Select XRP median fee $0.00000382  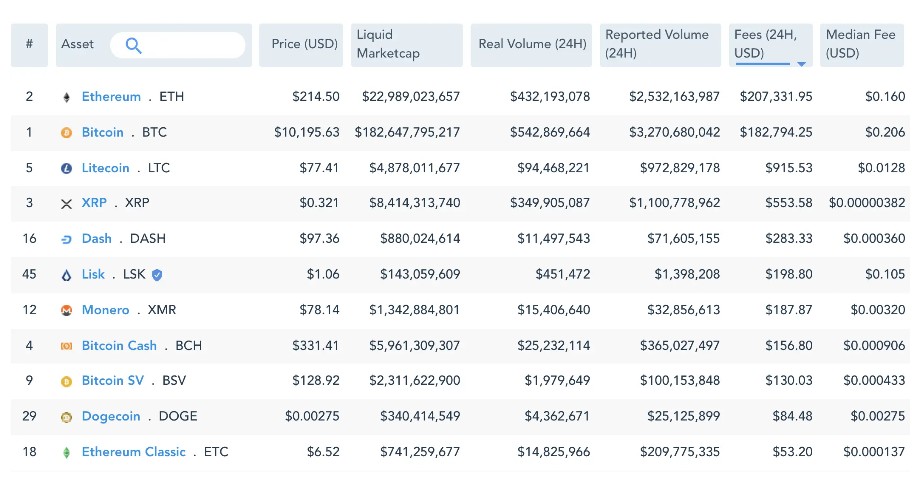click(x=867, y=203)
